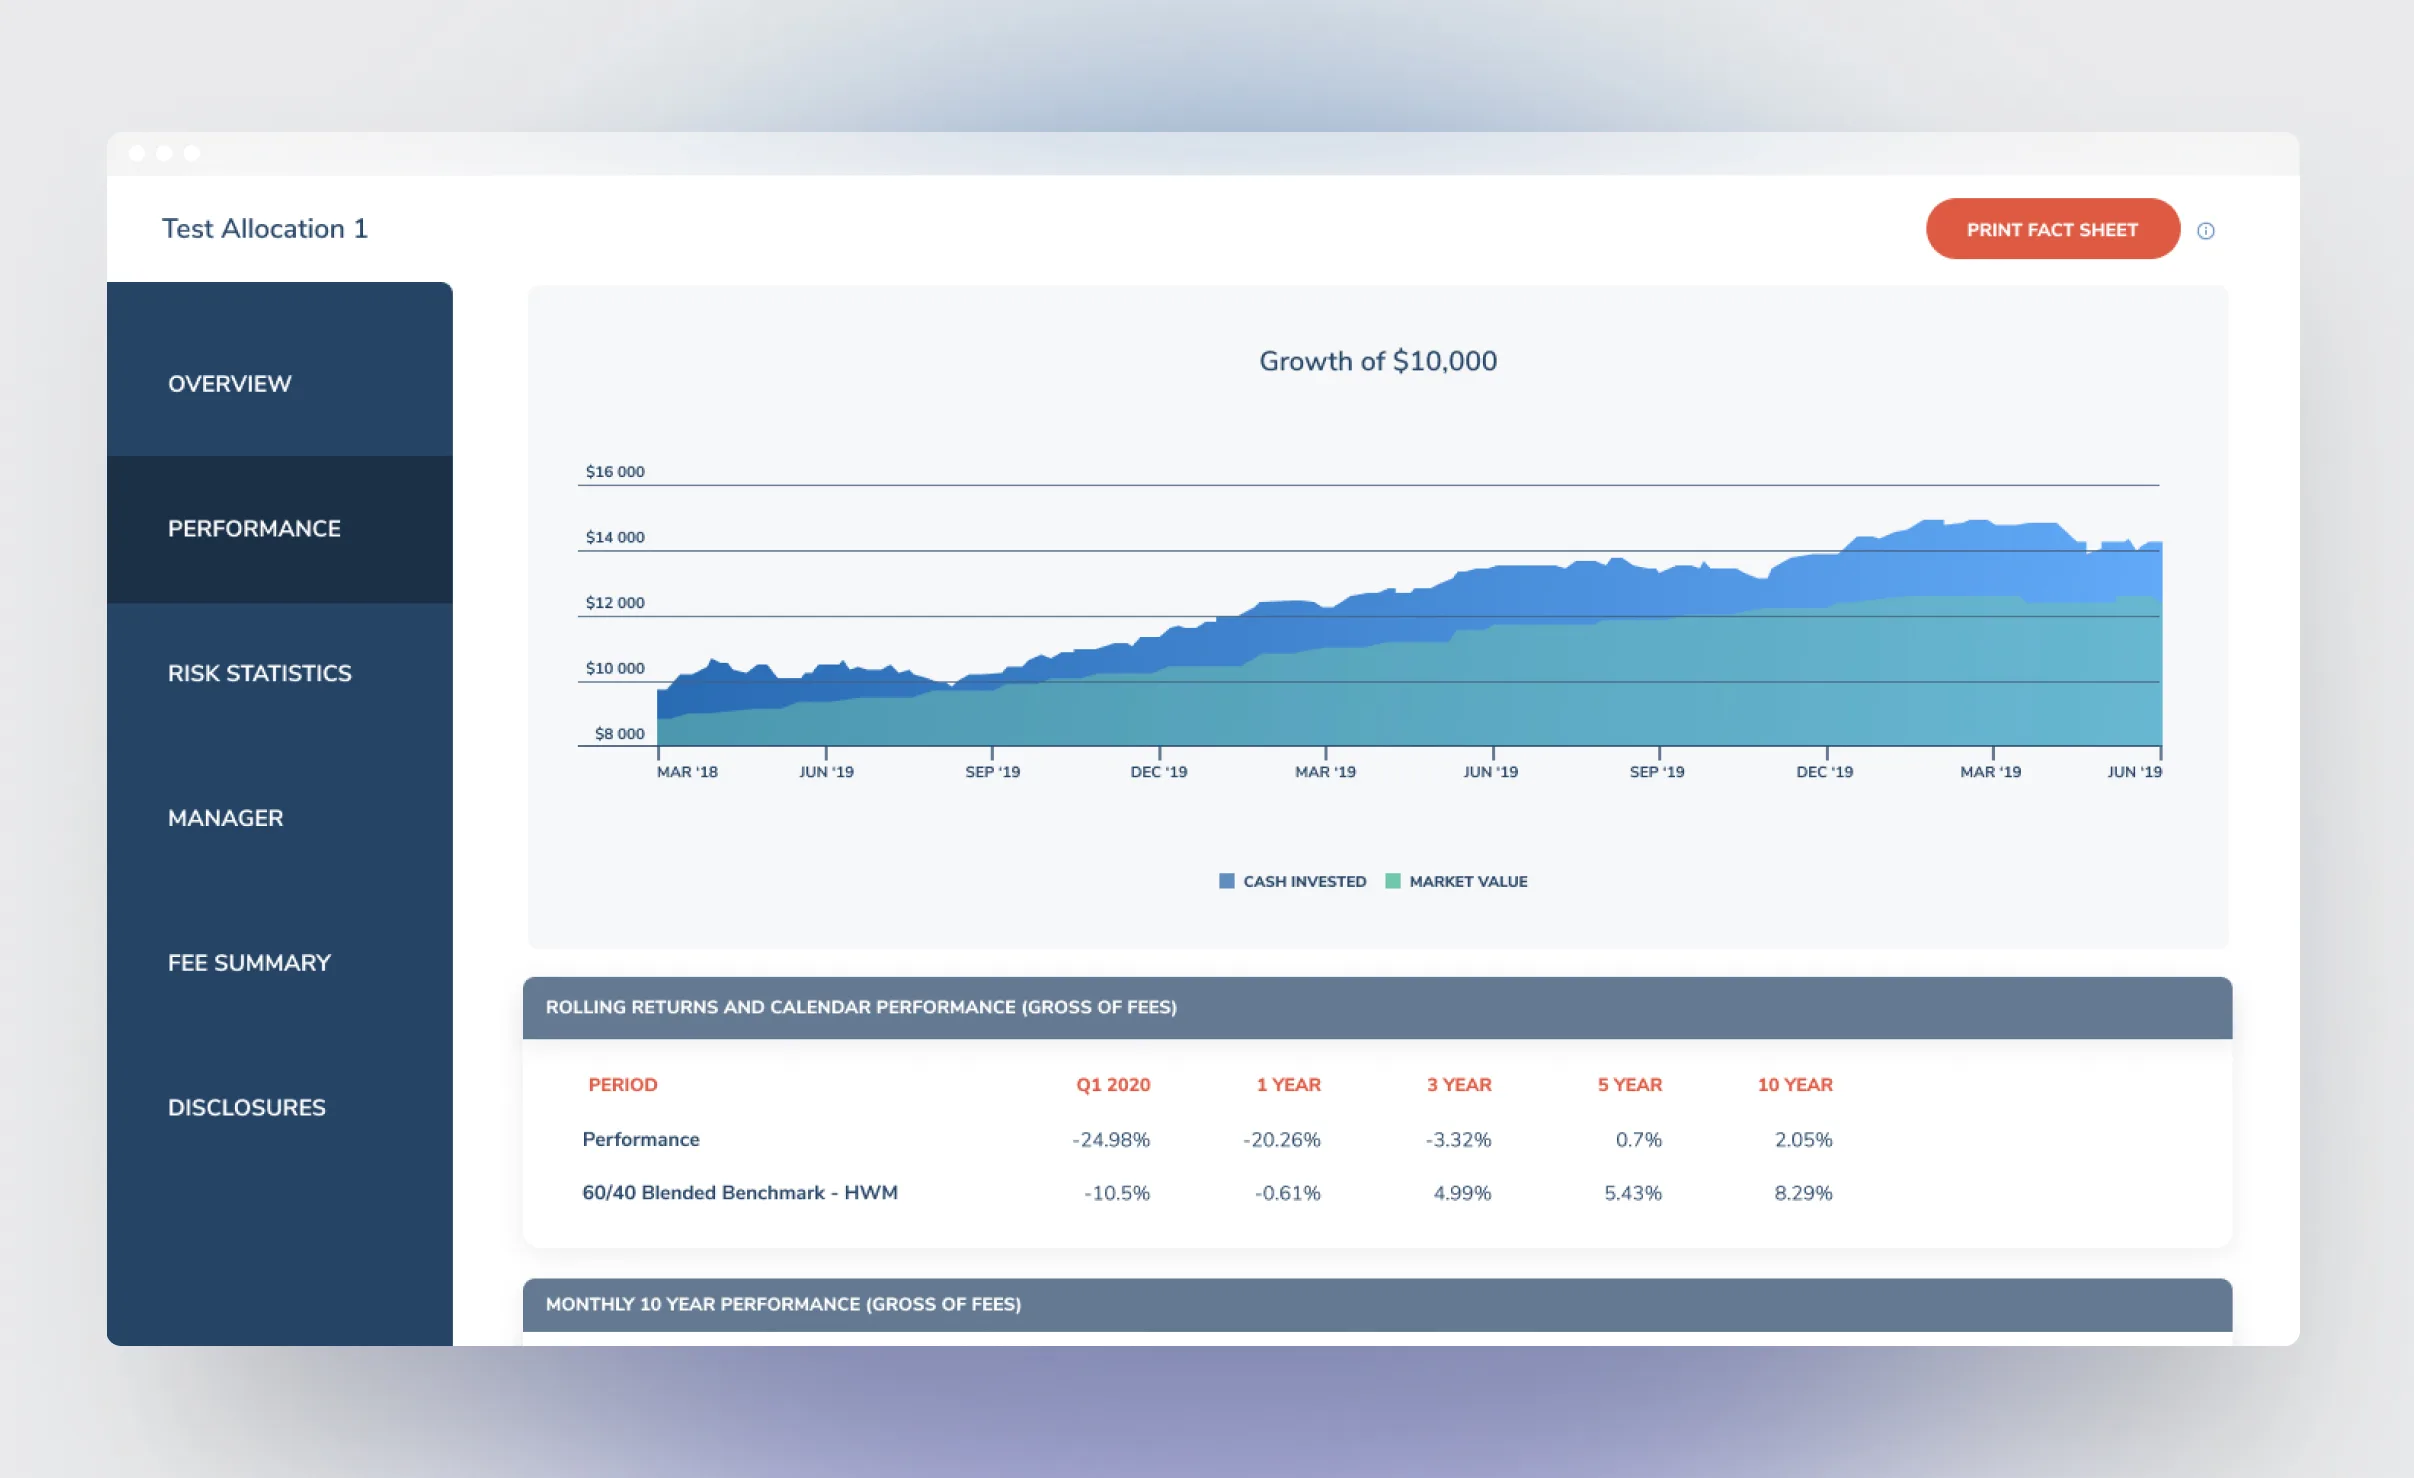This screenshot has height=1478, width=2414.
Task: Click the Test Allocation 1 title
Action: (265, 229)
